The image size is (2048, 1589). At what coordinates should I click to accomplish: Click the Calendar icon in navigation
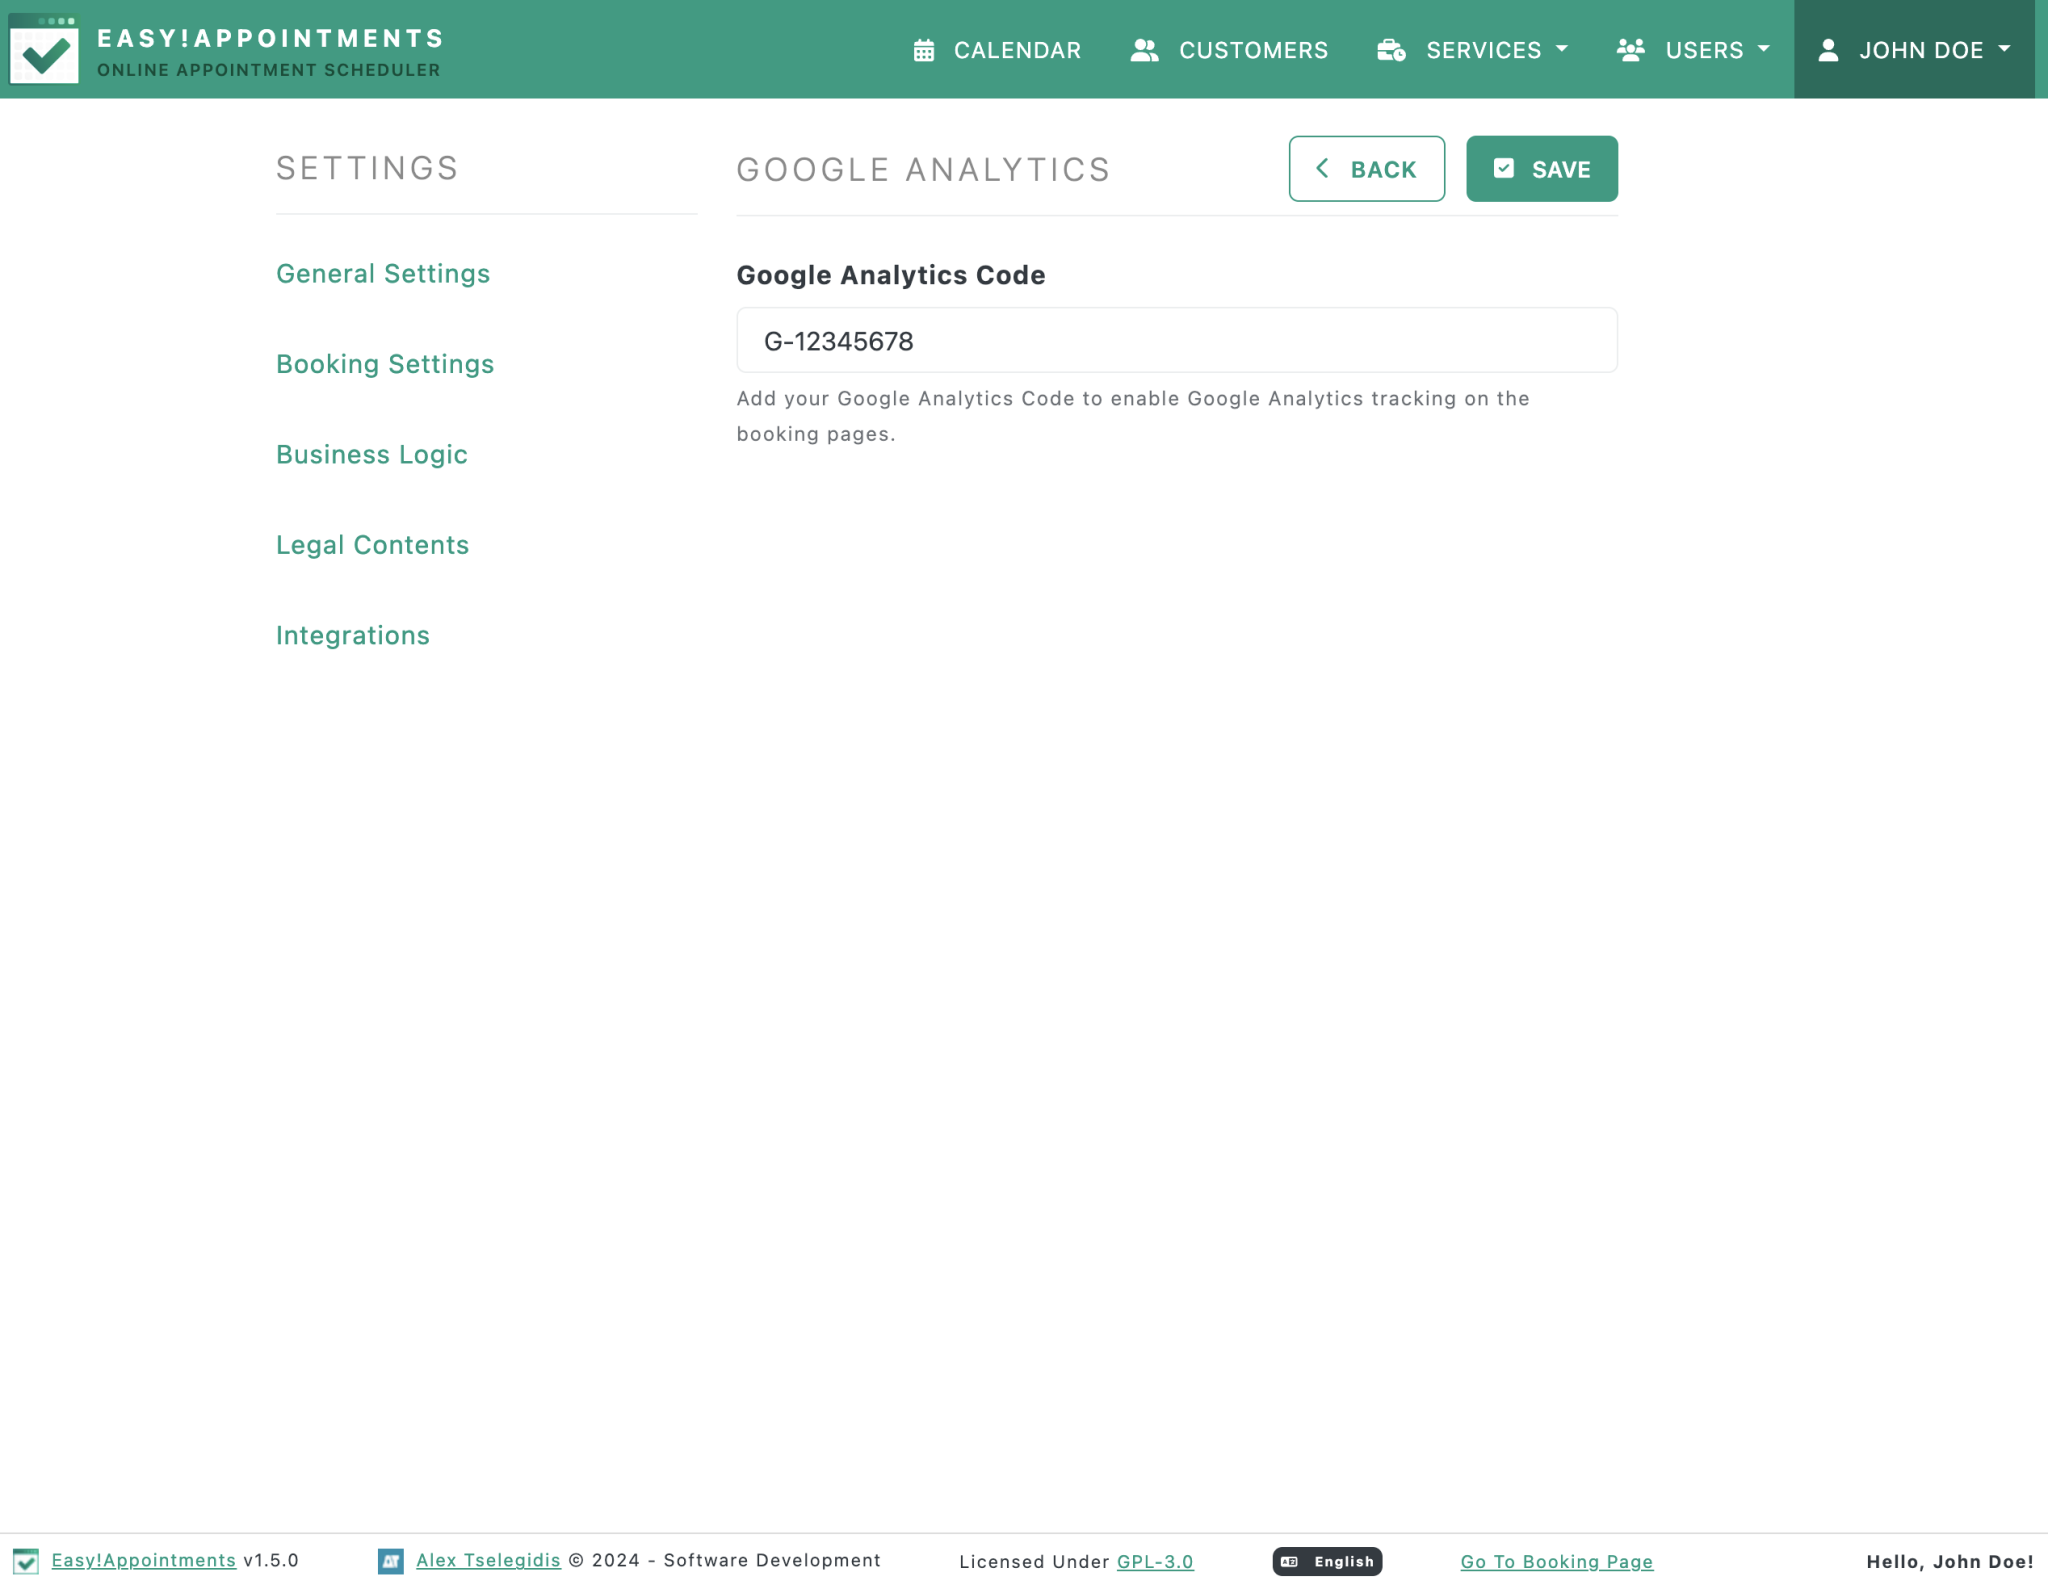coord(923,49)
